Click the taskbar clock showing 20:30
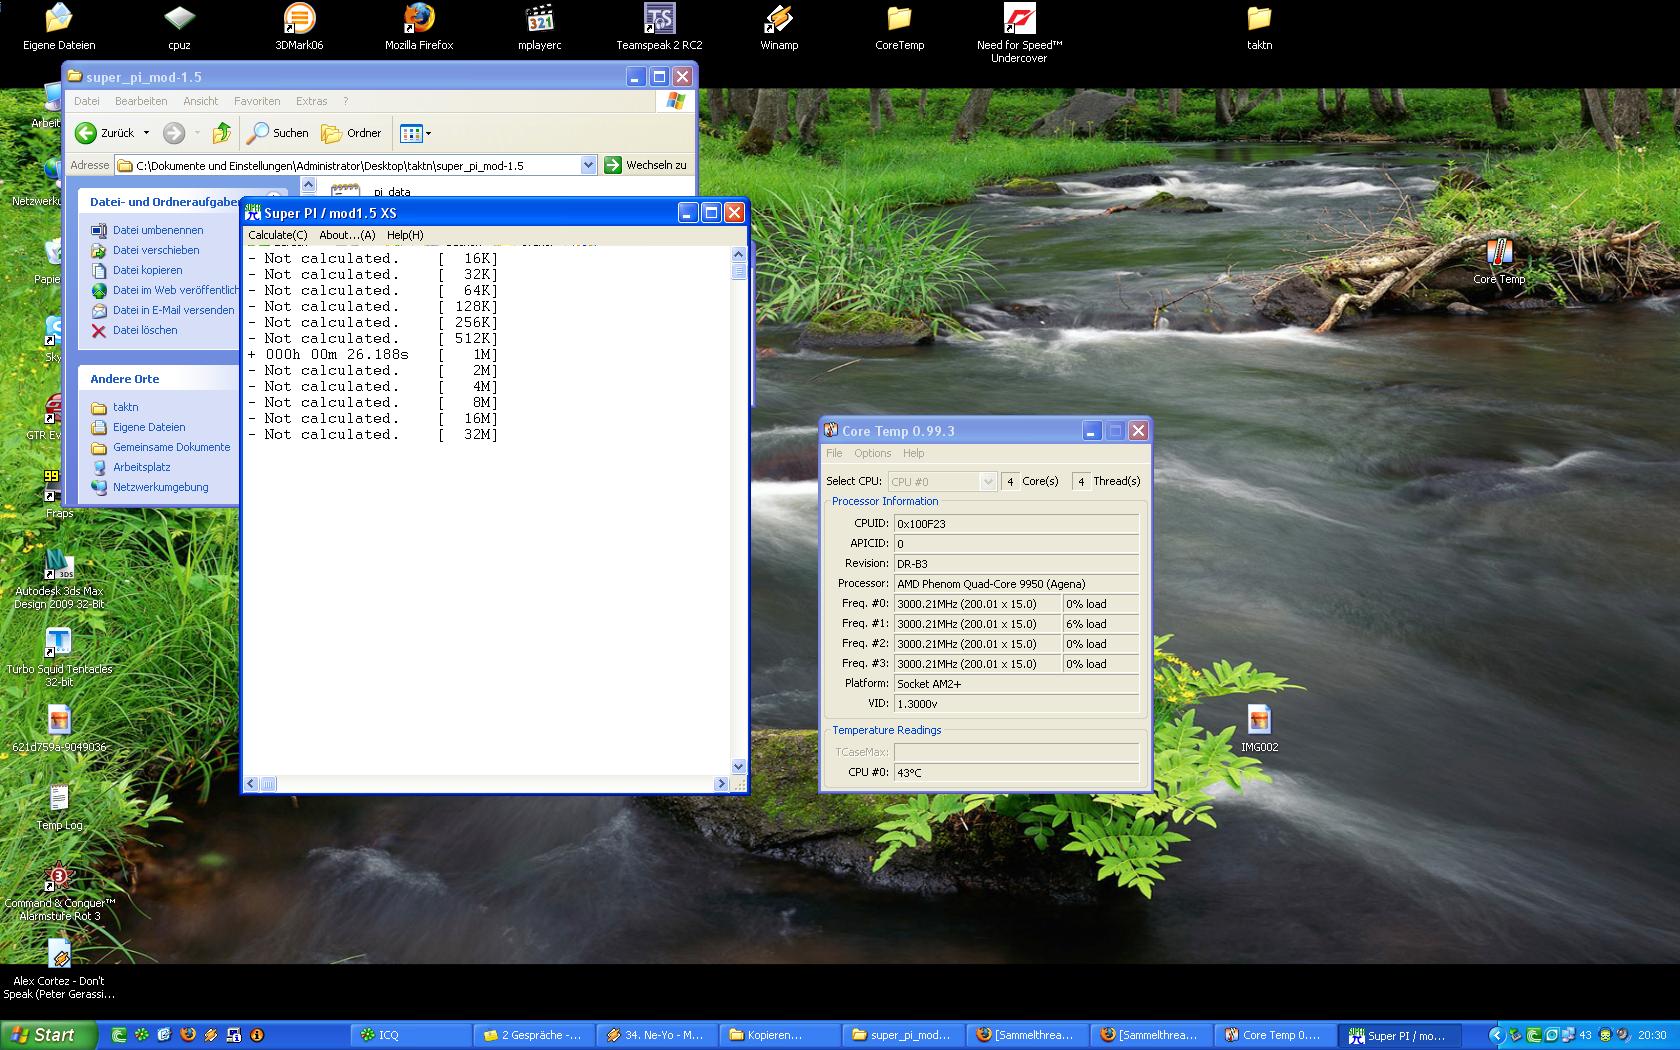This screenshot has width=1680, height=1050. coord(1652,1035)
